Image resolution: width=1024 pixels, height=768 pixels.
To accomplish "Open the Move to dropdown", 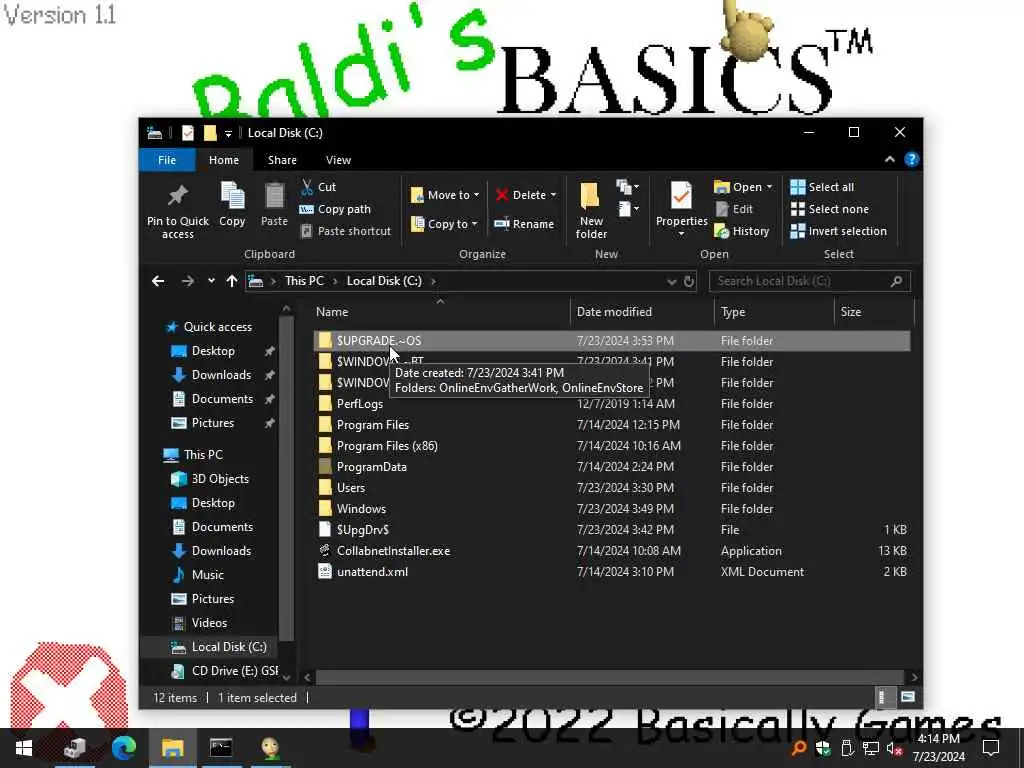I will (x=445, y=195).
